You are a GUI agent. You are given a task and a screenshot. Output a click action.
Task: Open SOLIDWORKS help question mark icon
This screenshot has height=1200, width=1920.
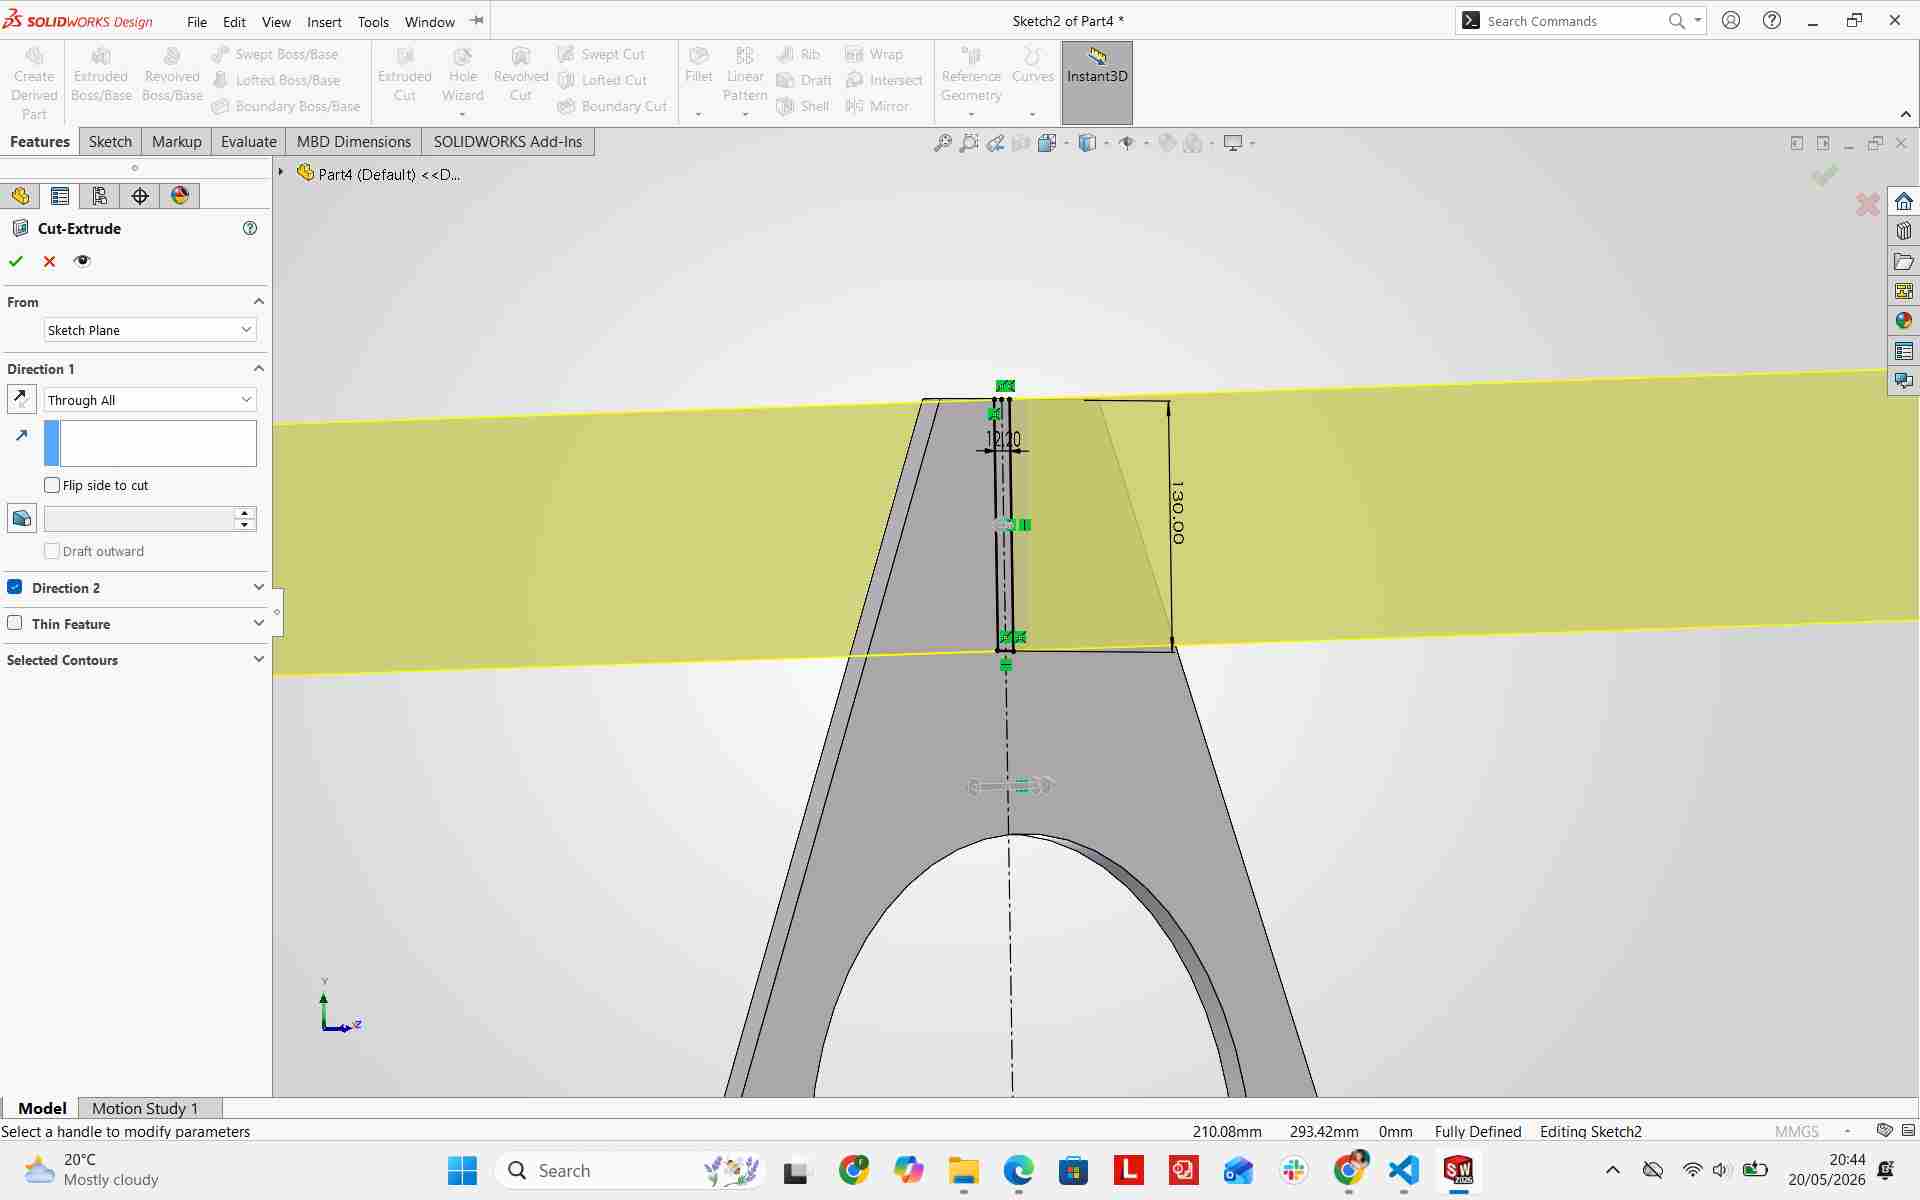[x=1772, y=20]
